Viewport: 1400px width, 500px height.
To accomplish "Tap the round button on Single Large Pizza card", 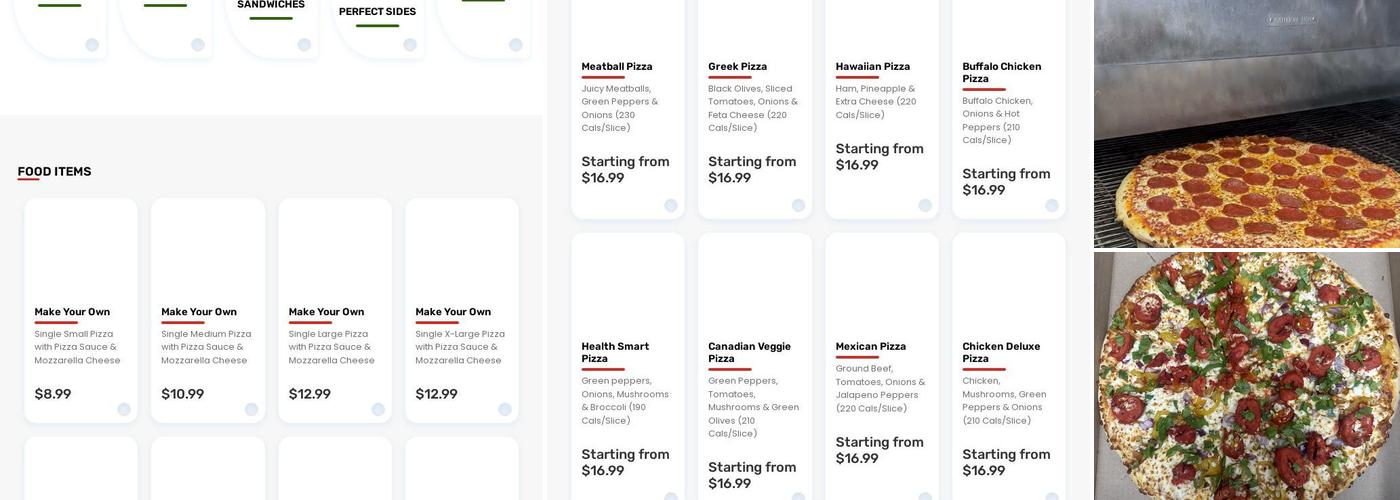I will pos(378,409).
